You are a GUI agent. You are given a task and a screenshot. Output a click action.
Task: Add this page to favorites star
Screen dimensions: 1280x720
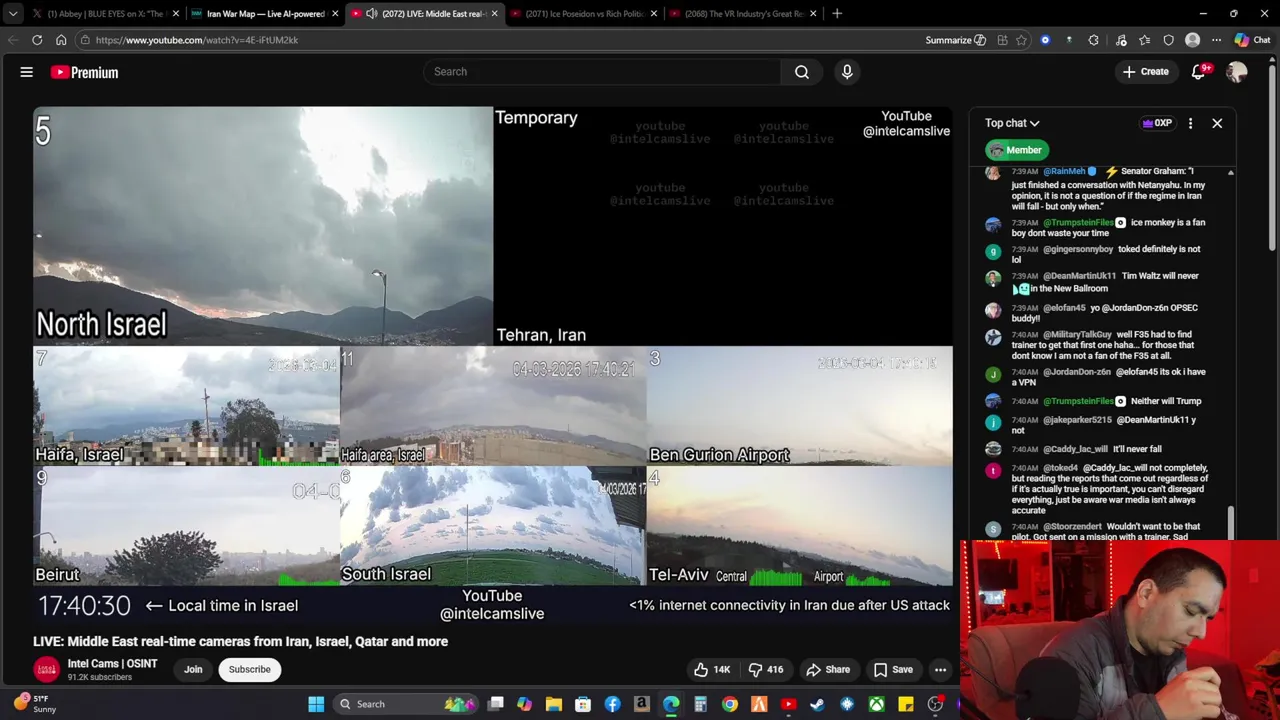pyautogui.click(x=1021, y=40)
